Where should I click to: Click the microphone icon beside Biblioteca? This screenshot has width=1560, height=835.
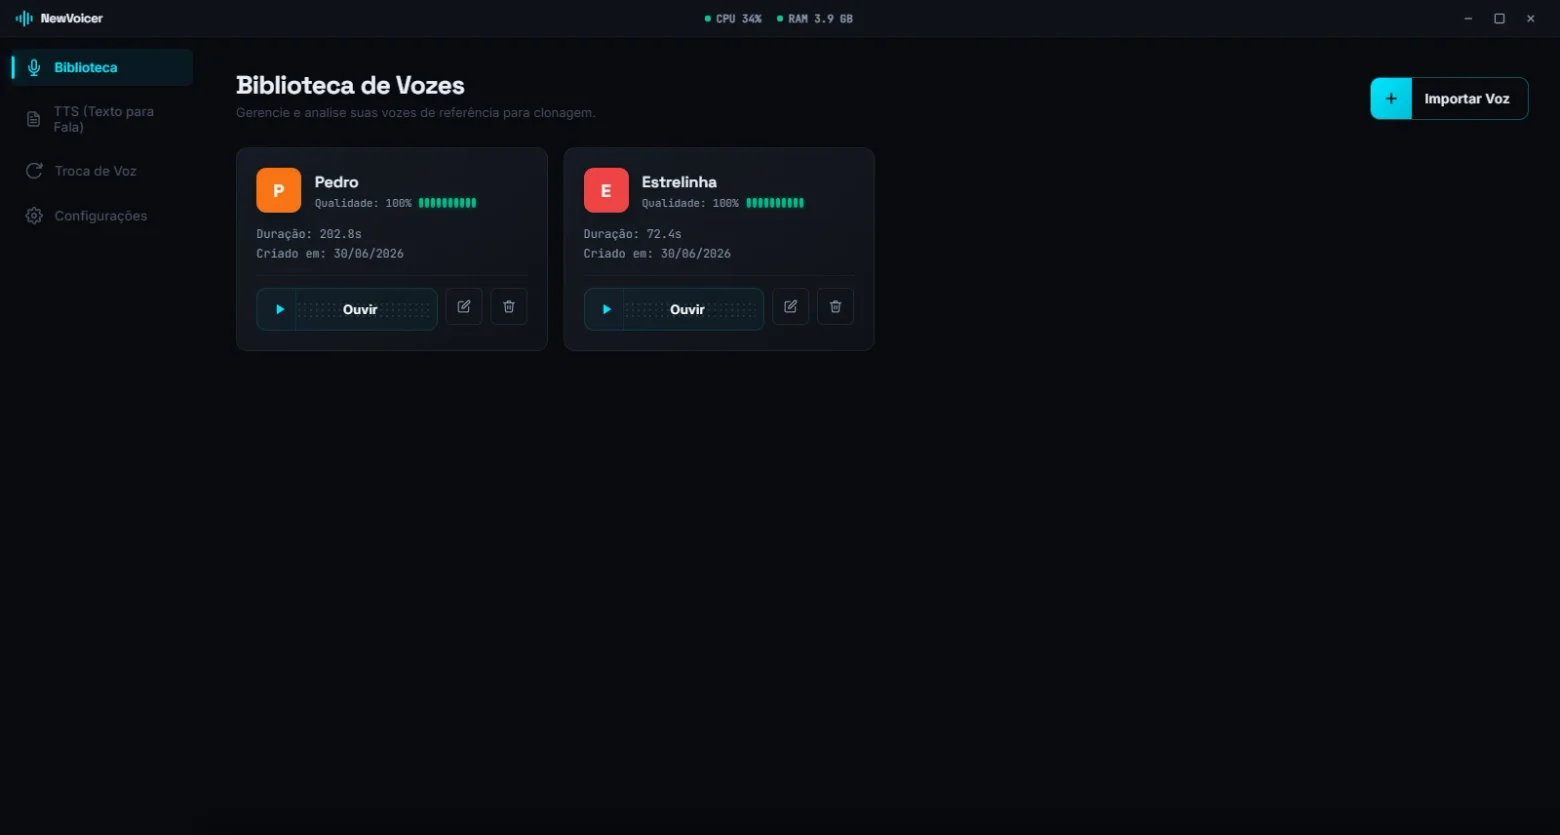pos(34,67)
